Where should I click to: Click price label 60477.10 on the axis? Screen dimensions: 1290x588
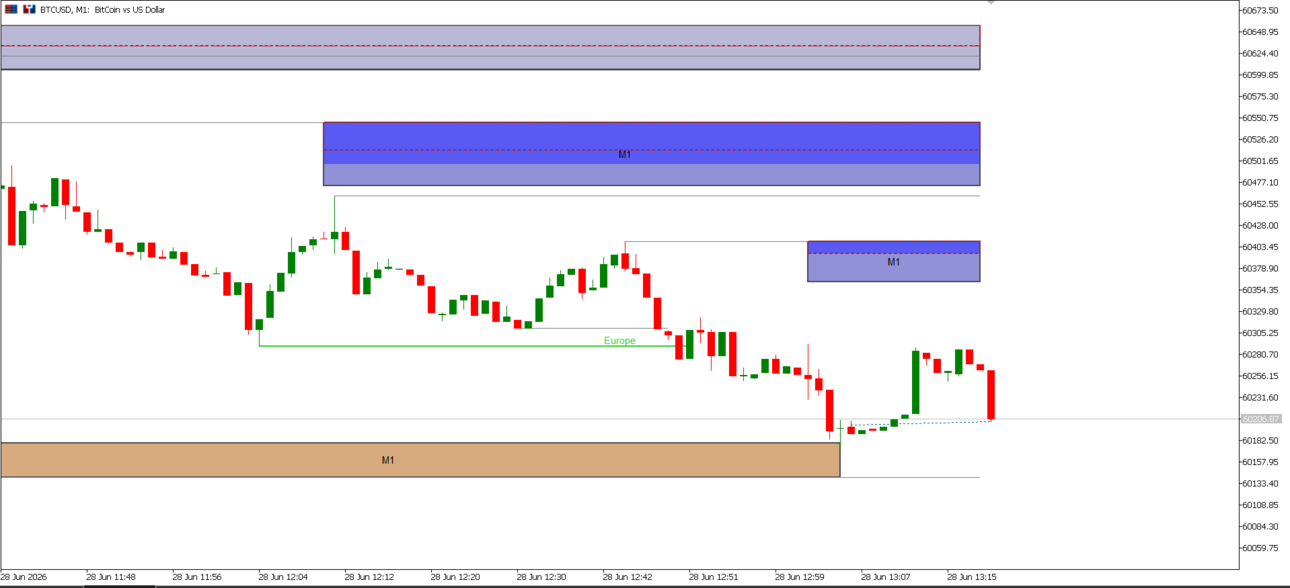coord(1260,182)
